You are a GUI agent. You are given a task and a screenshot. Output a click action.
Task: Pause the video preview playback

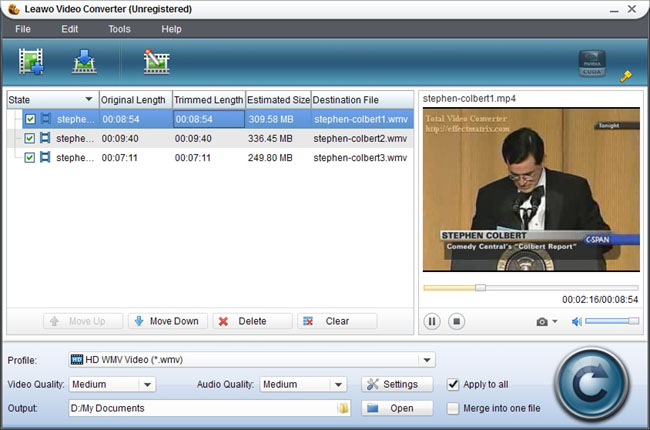coord(432,321)
